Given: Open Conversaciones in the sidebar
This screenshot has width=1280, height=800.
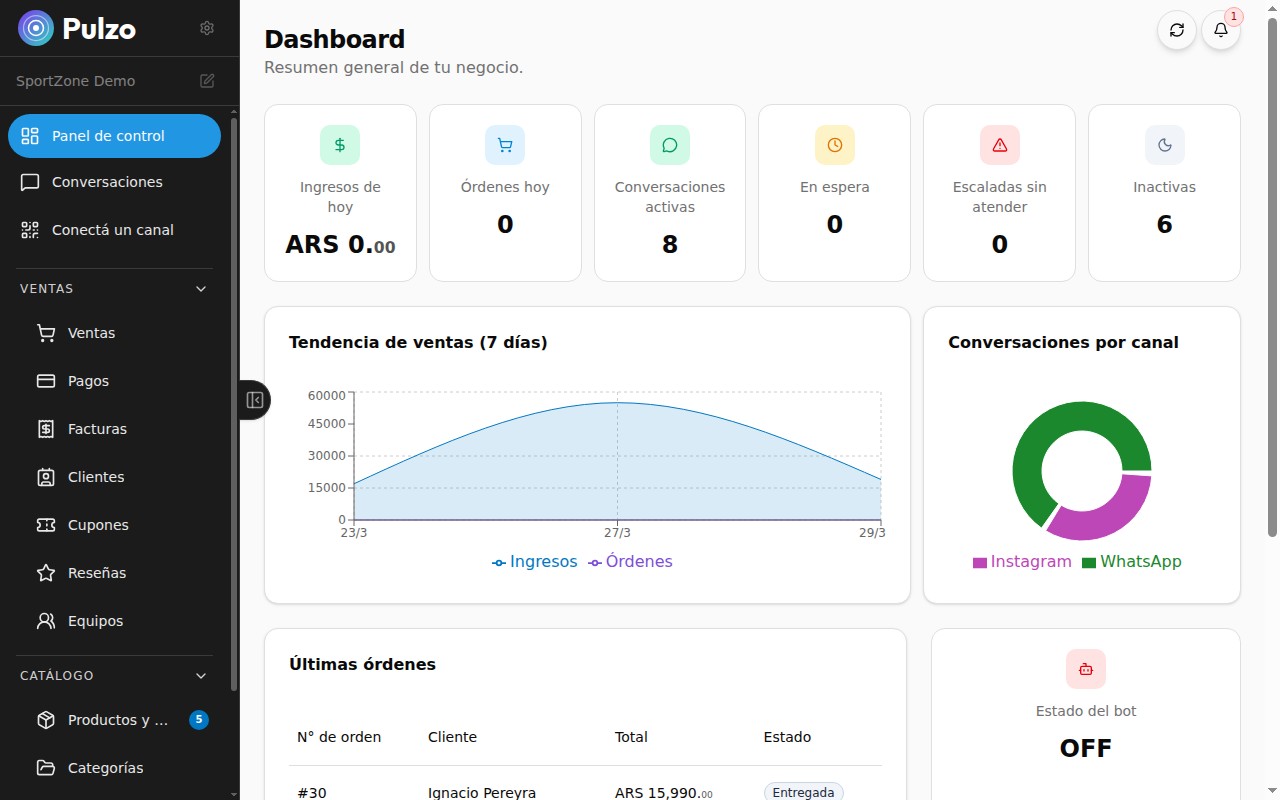Looking at the screenshot, I should (x=107, y=182).
